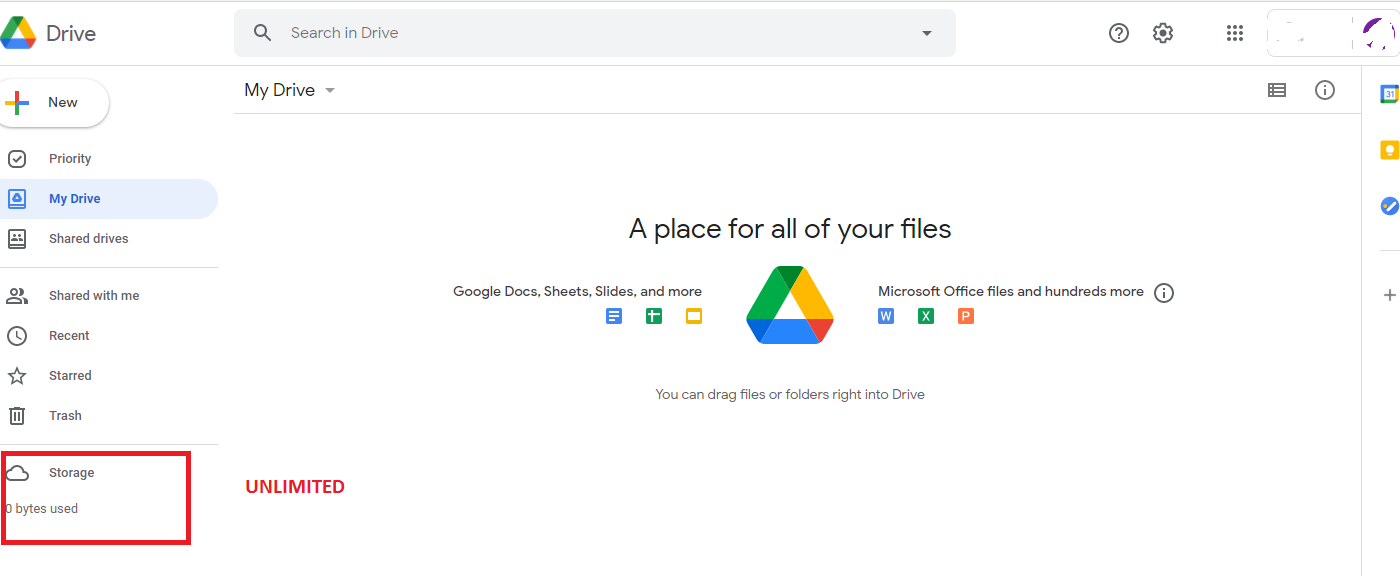Screen dimensions: 1400x576
Task: Open the Settings gear icon
Action: 1162,33
